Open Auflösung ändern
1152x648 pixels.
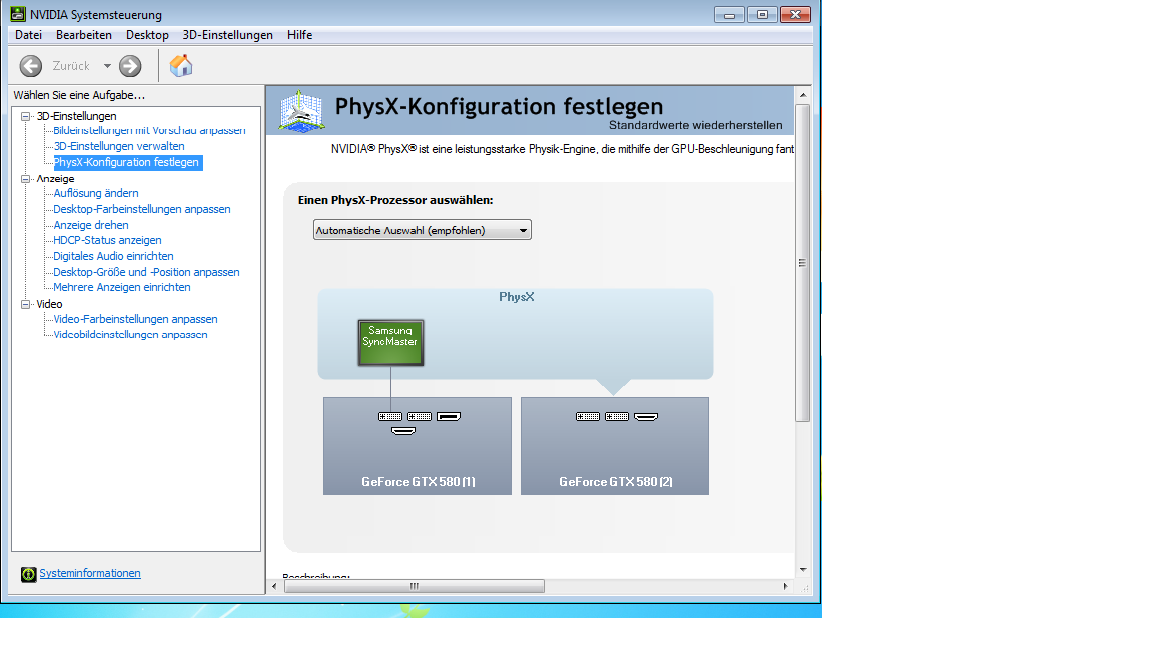[96, 193]
